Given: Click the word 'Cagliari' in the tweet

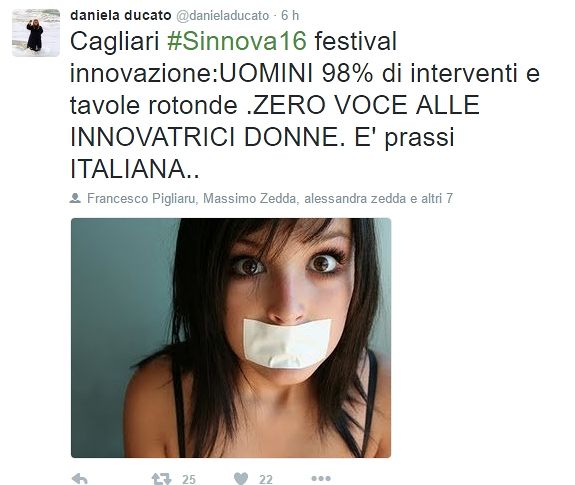Looking at the screenshot, I should [114, 42].
